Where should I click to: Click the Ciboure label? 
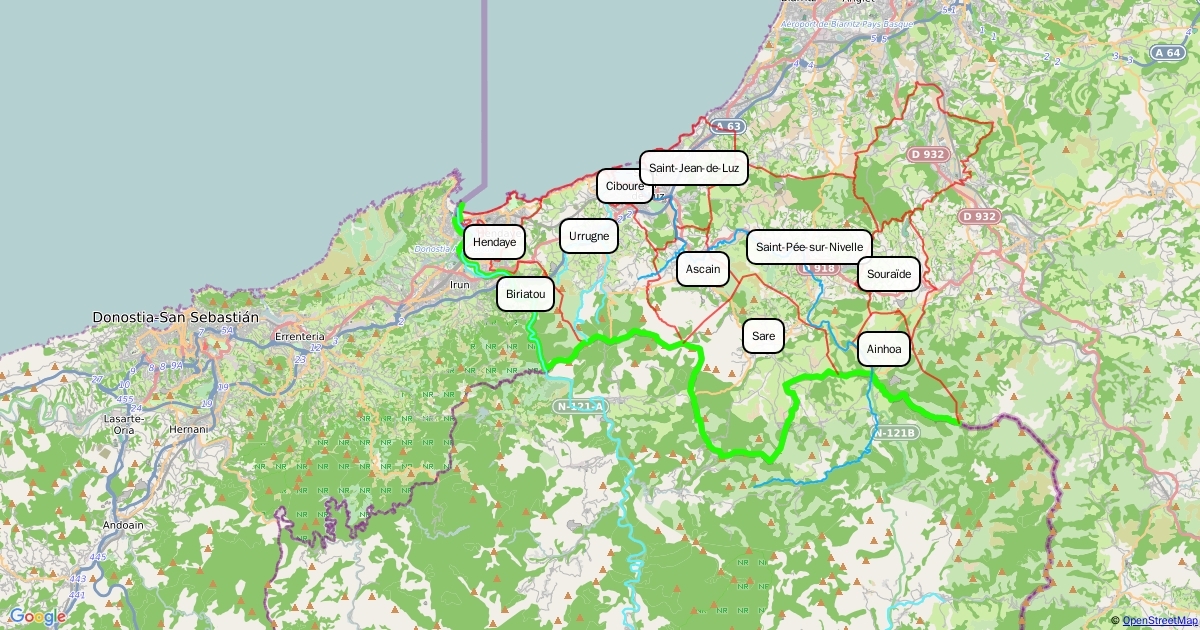(x=625, y=186)
